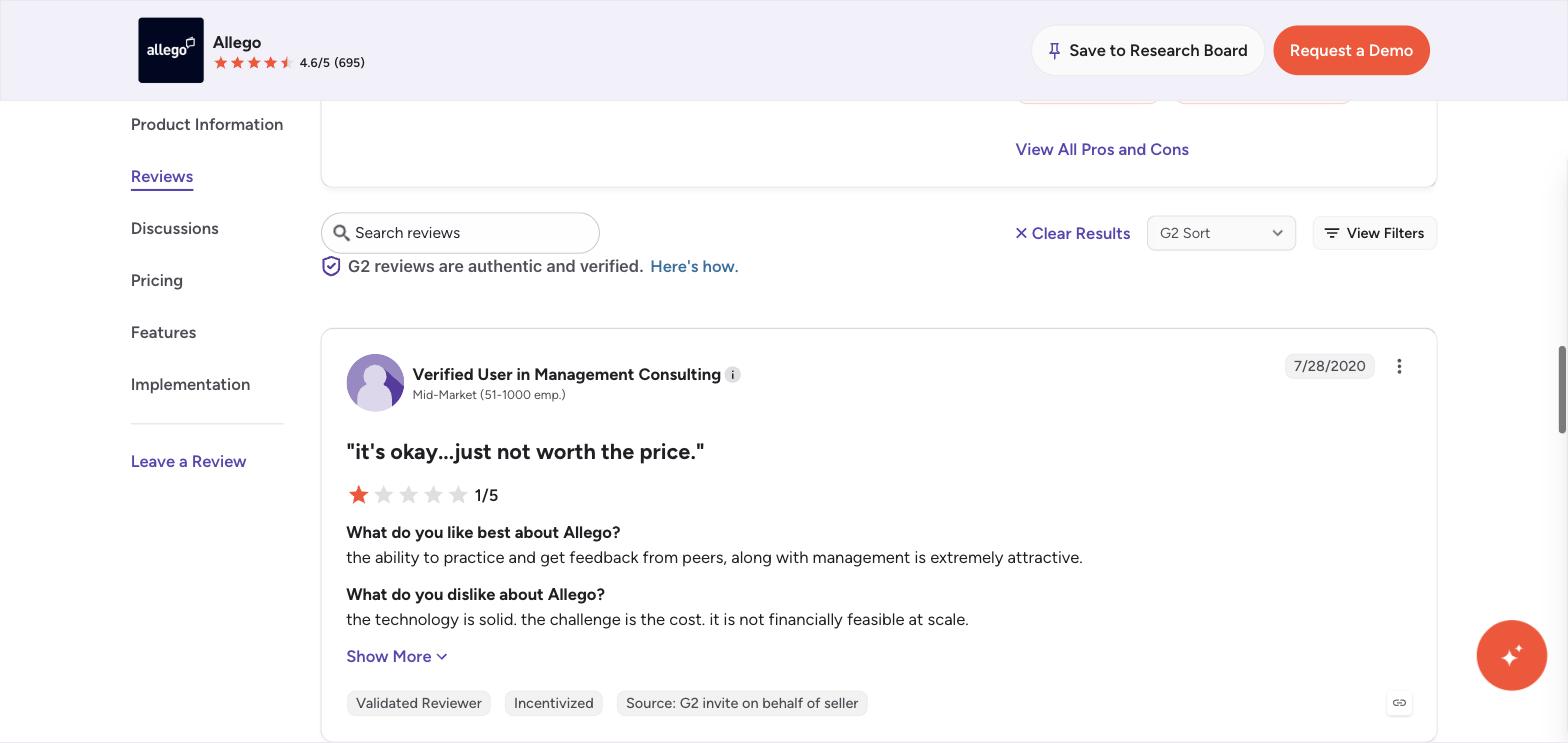Viewport: 1568px width, 743px height.
Task: Click "What do you dislike about Allego?" heading
Action: (x=476, y=594)
